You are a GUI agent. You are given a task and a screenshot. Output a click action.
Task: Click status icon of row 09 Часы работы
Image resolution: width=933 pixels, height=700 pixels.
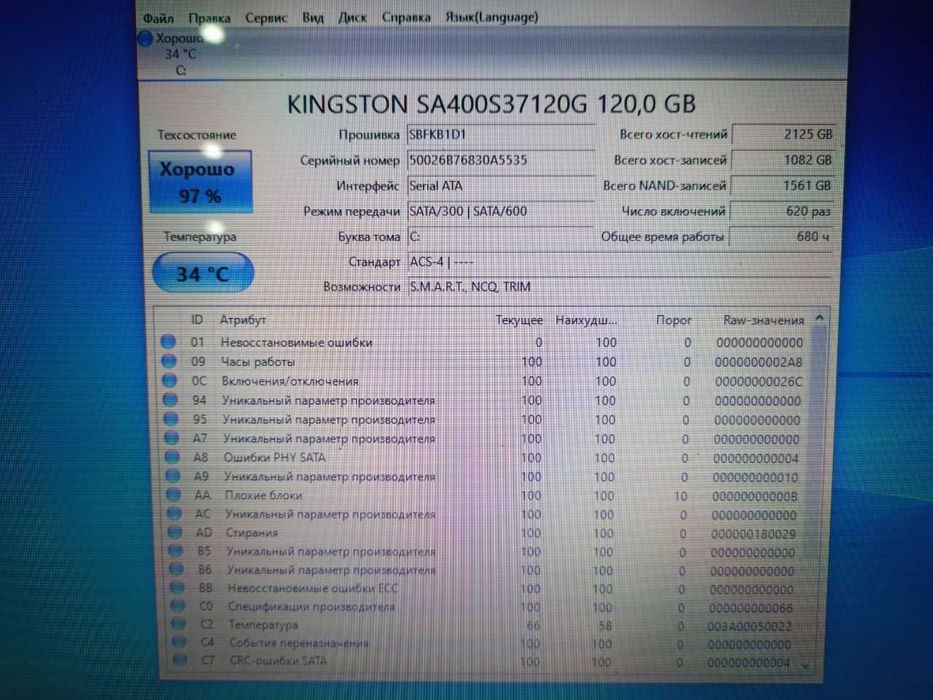tap(169, 361)
